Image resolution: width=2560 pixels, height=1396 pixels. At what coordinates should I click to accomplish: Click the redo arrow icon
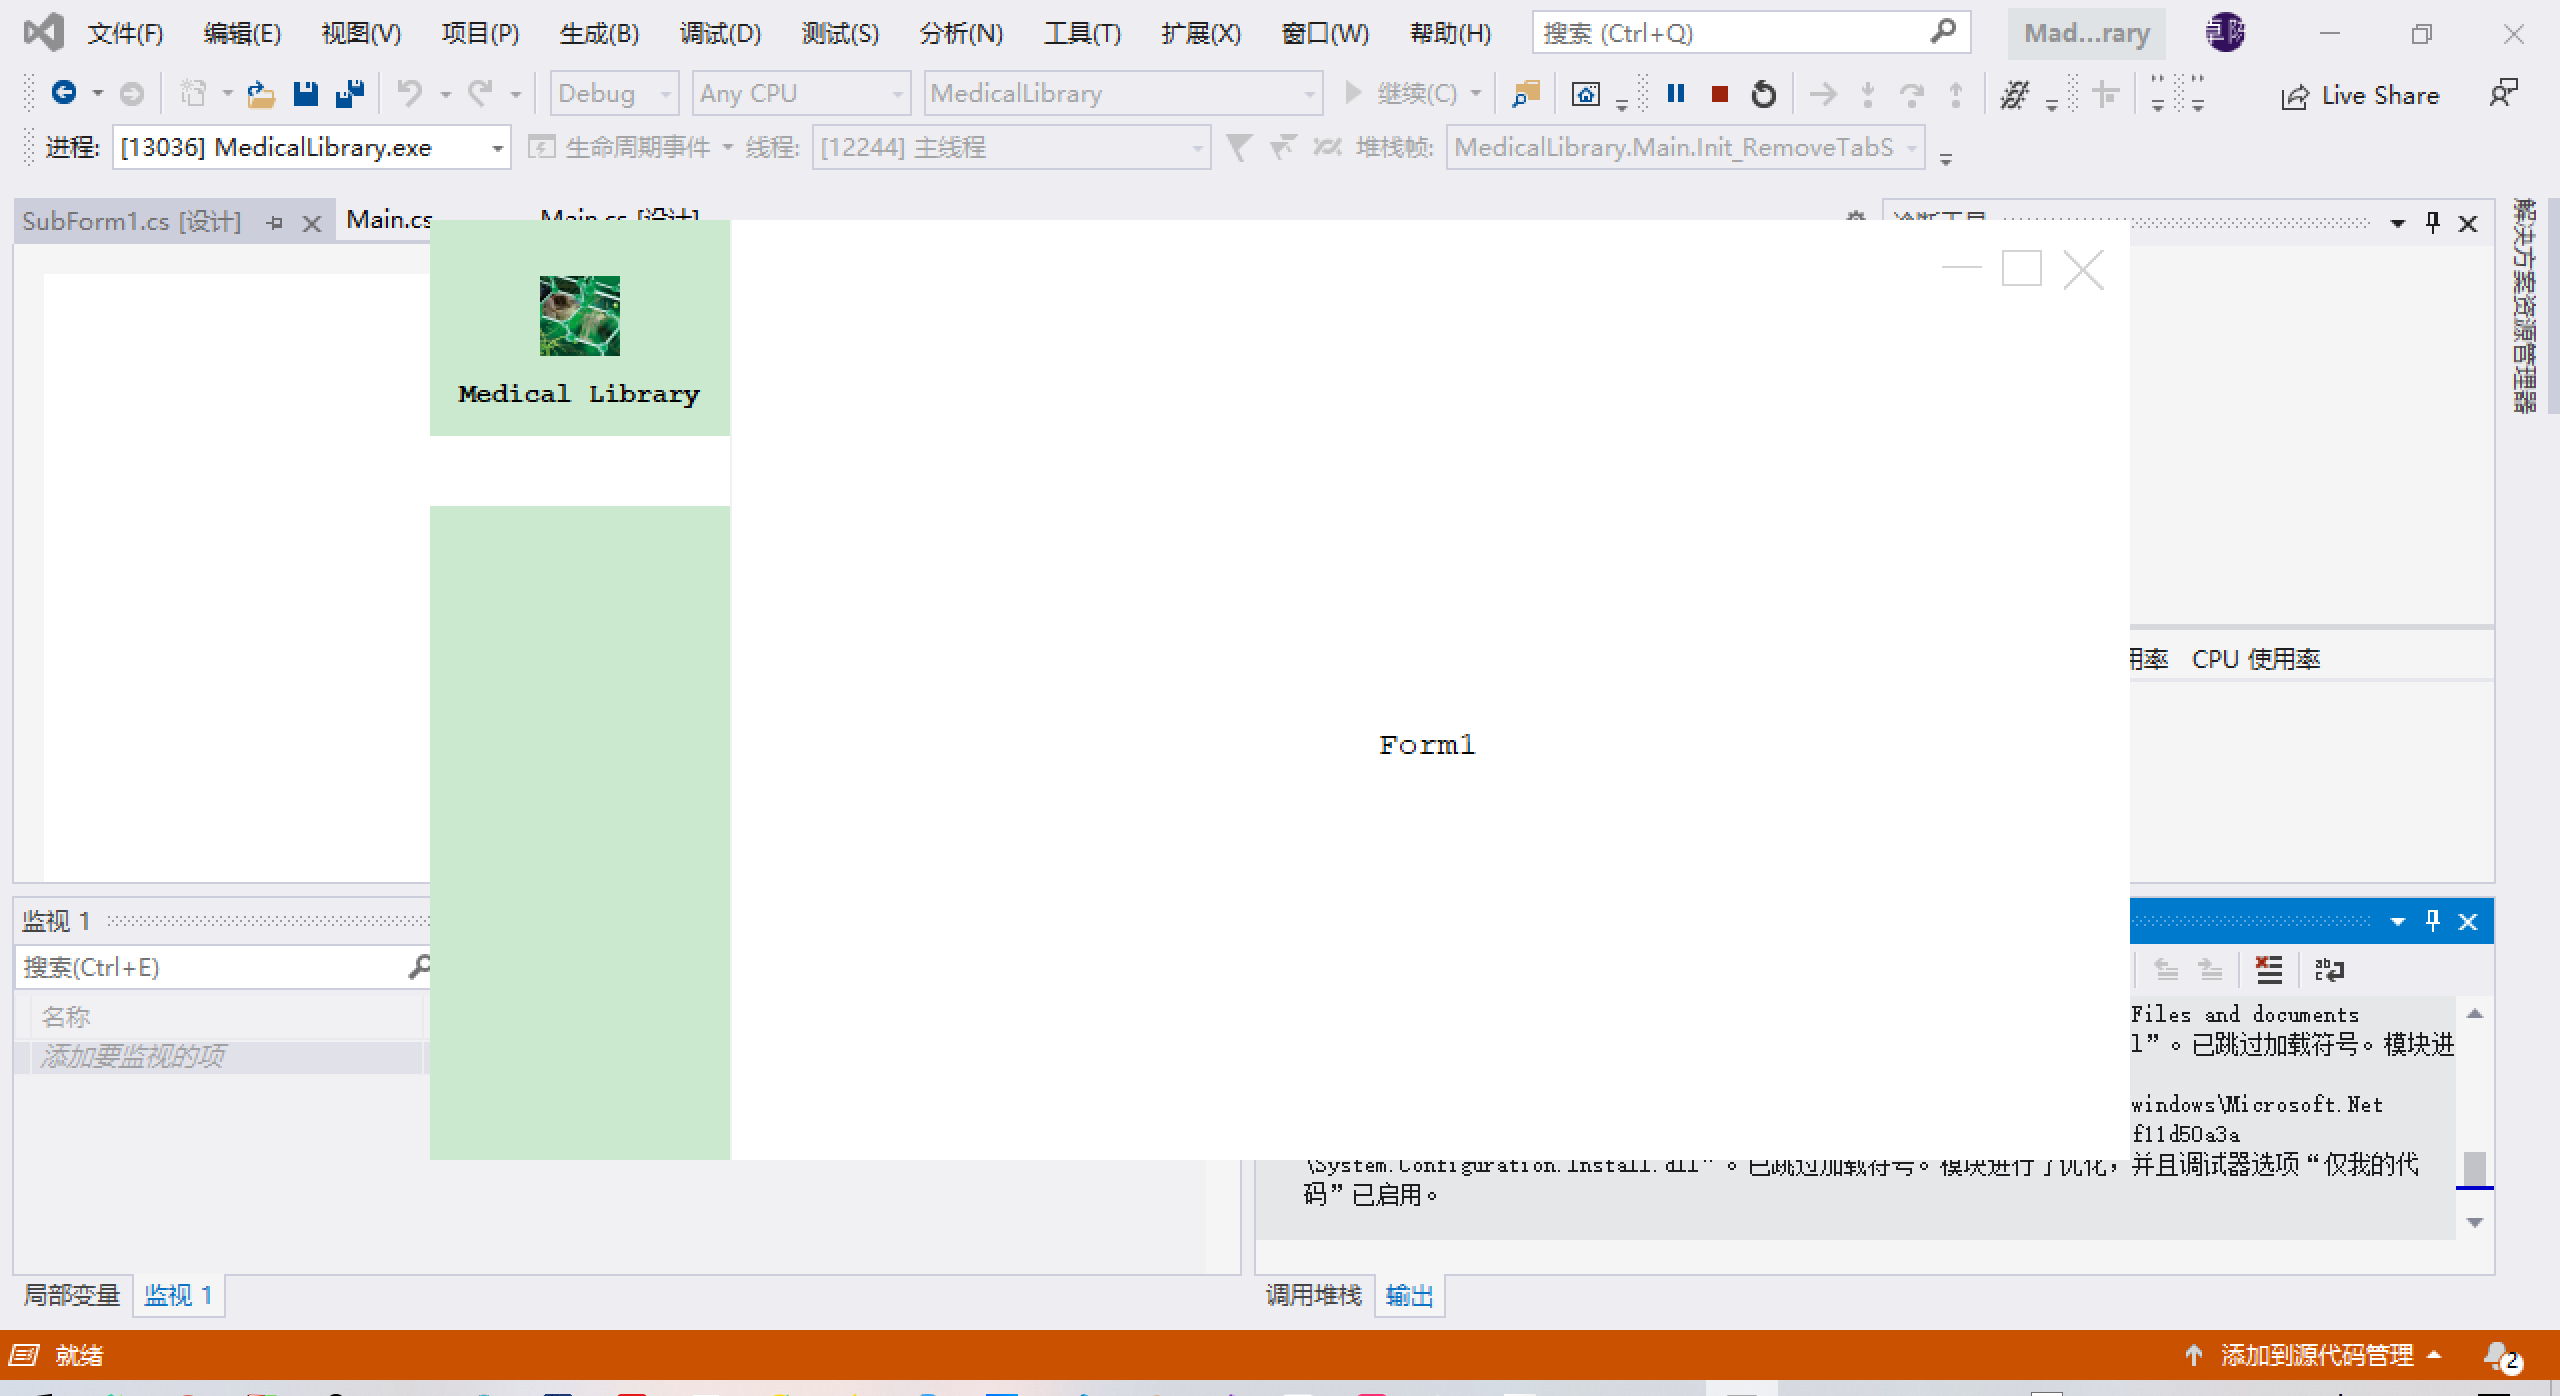click(x=481, y=94)
